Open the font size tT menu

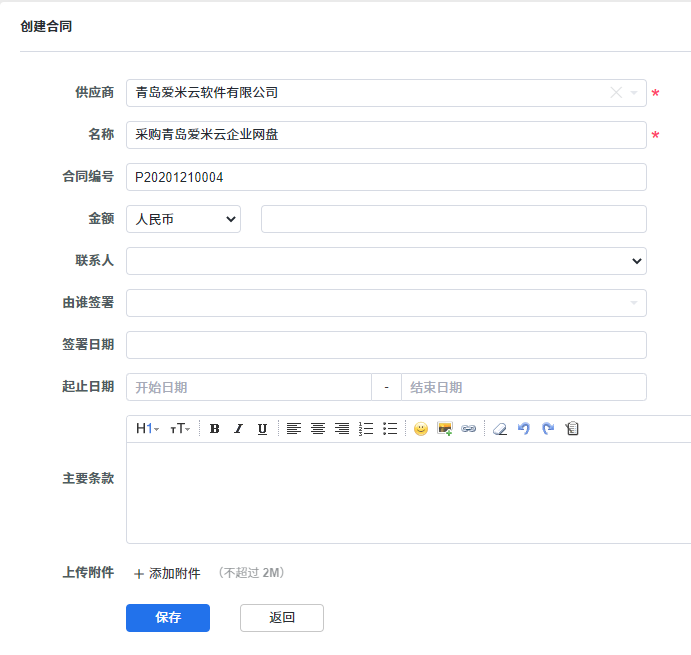click(x=180, y=428)
